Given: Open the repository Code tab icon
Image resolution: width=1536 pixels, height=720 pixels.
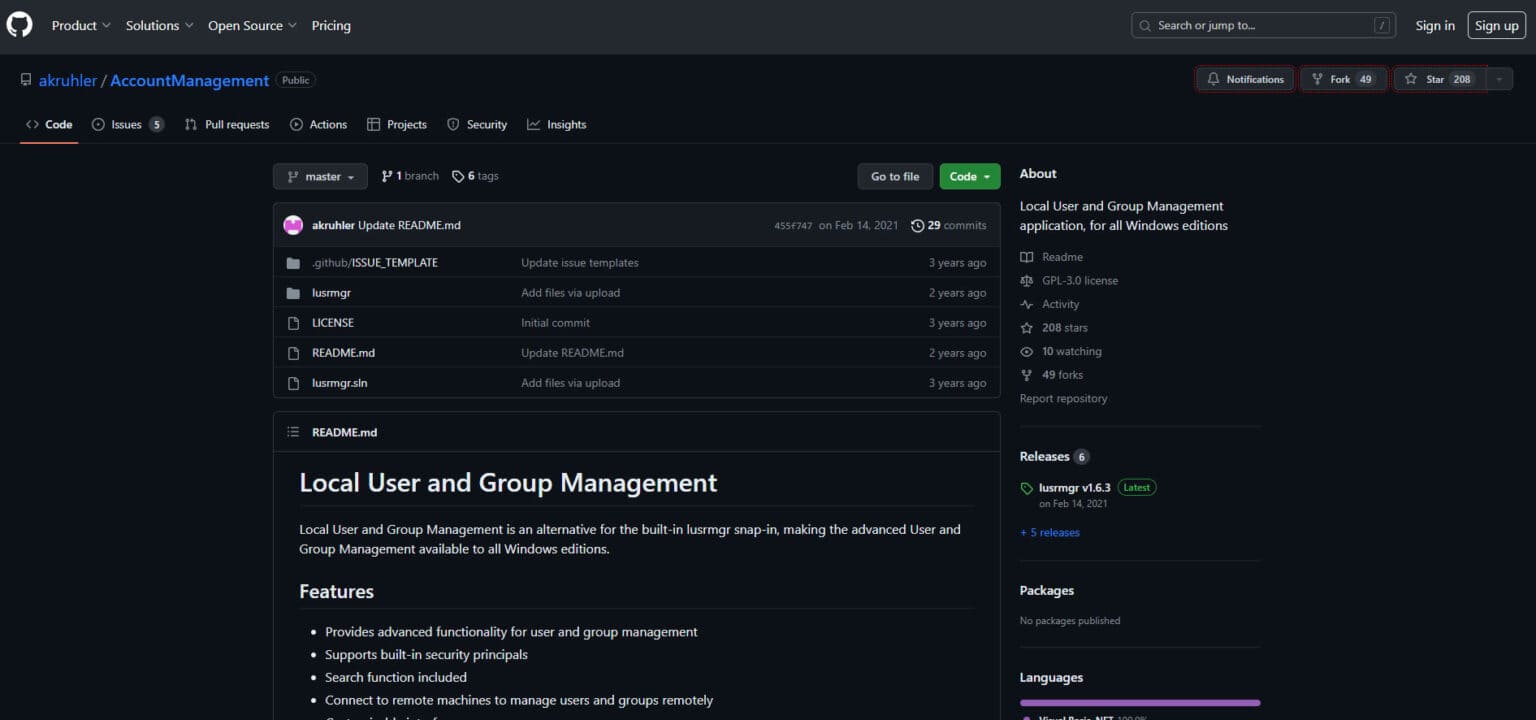Looking at the screenshot, I should click(x=34, y=124).
